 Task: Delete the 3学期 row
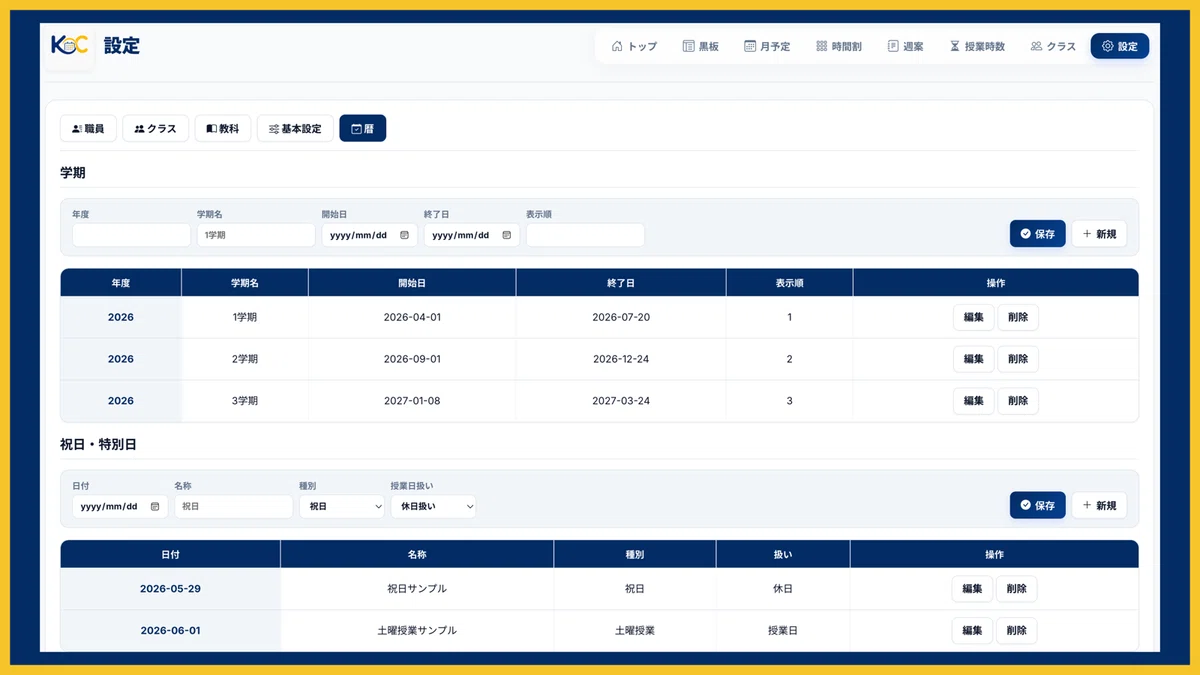pos(1018,401)
